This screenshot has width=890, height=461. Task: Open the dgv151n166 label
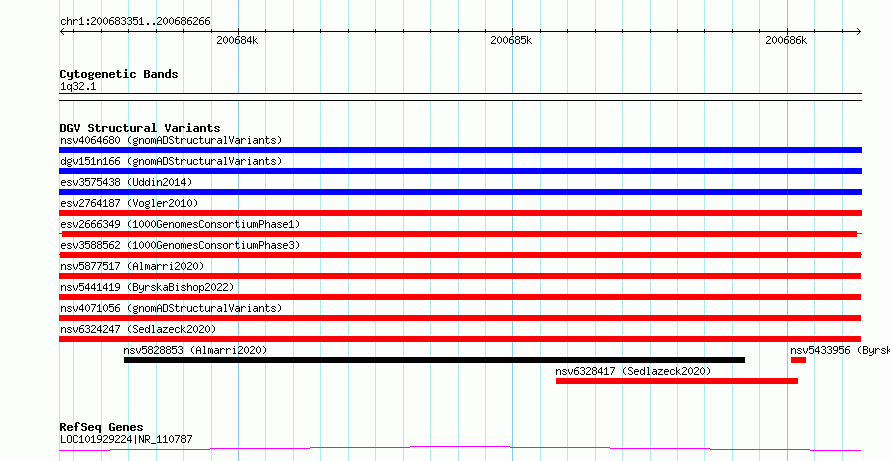click(171, 161)
